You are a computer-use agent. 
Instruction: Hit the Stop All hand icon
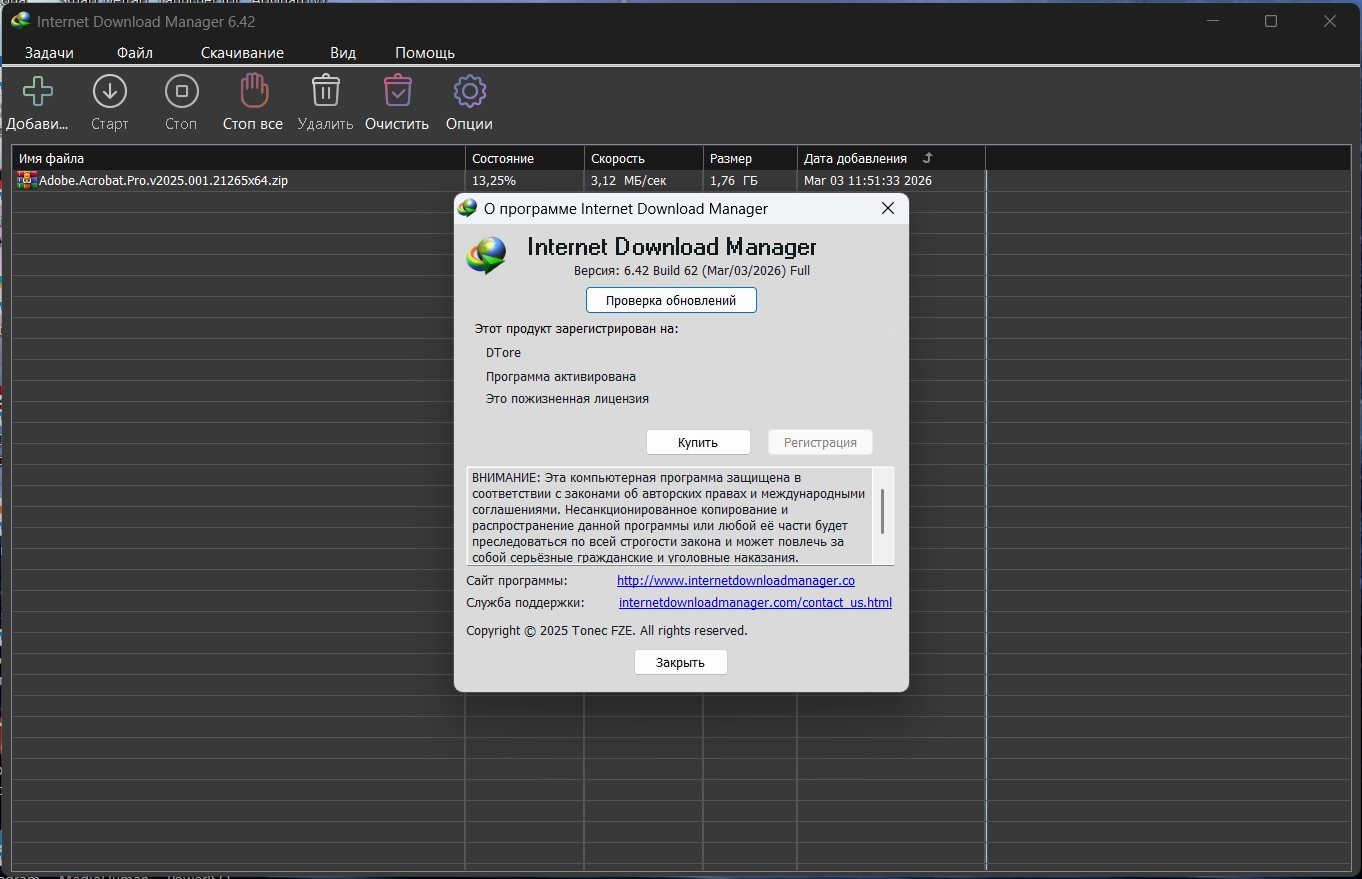(x=253, y=92)
